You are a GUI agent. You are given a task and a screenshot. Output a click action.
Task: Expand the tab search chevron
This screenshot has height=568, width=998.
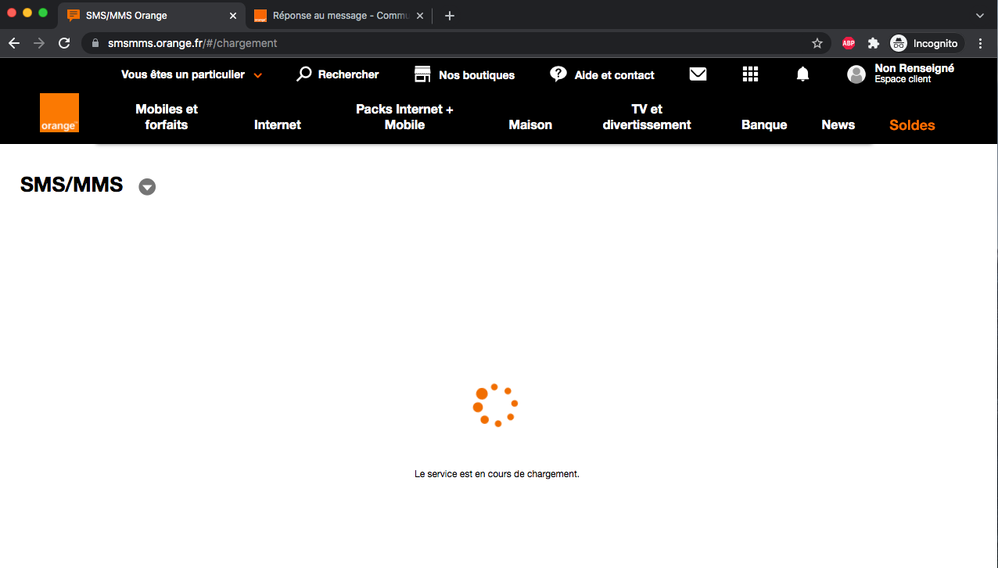tap(980, 16)
